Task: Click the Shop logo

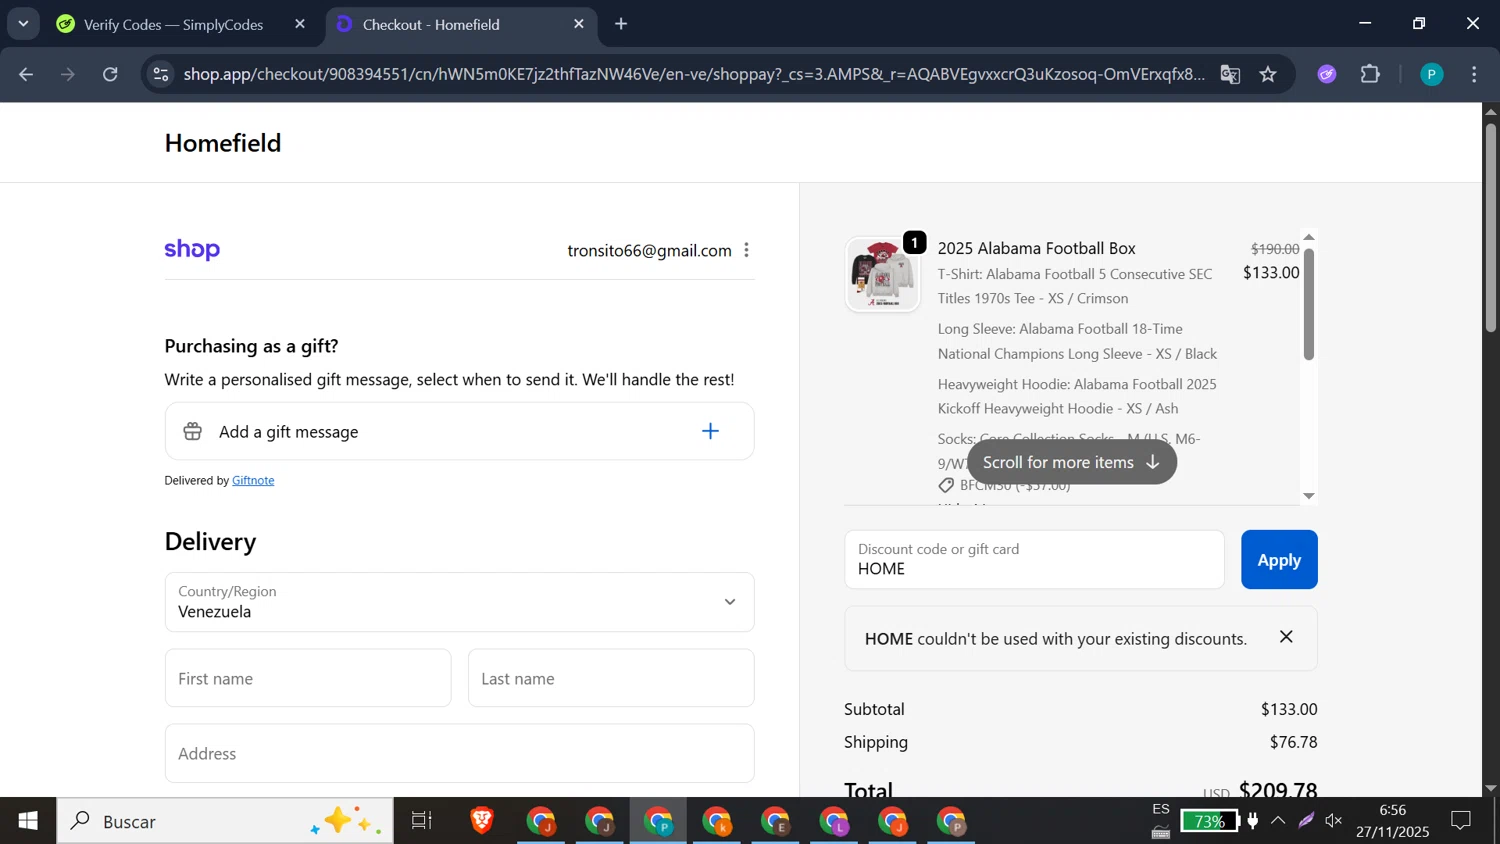Action: (x=192, y=249)
